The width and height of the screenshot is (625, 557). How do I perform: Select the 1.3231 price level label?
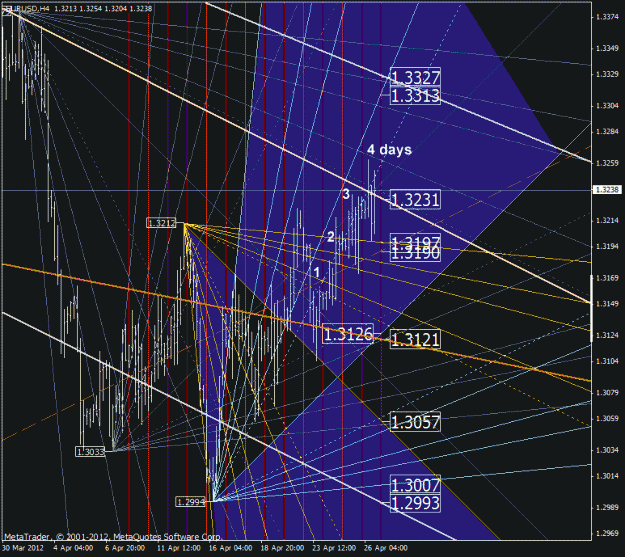coord(415,199)
